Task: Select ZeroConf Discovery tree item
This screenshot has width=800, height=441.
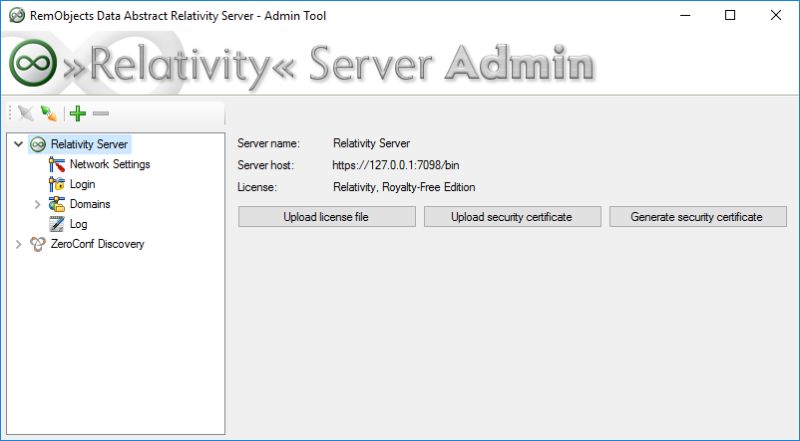Action: [97, 244]
